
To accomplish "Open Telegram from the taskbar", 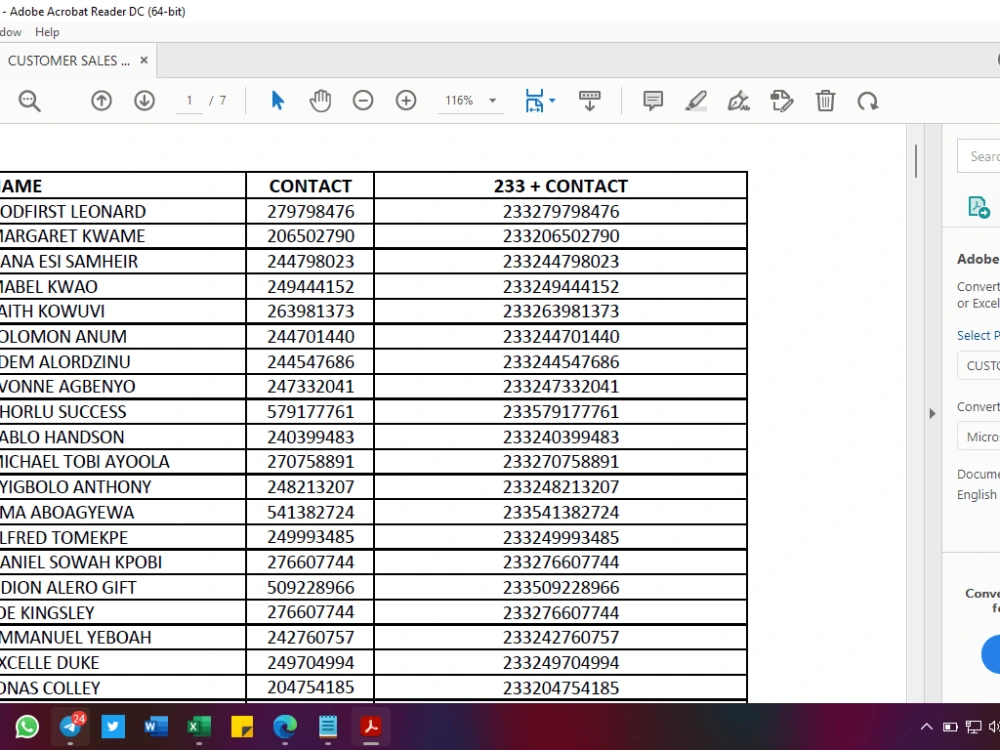I will (70, 726).
